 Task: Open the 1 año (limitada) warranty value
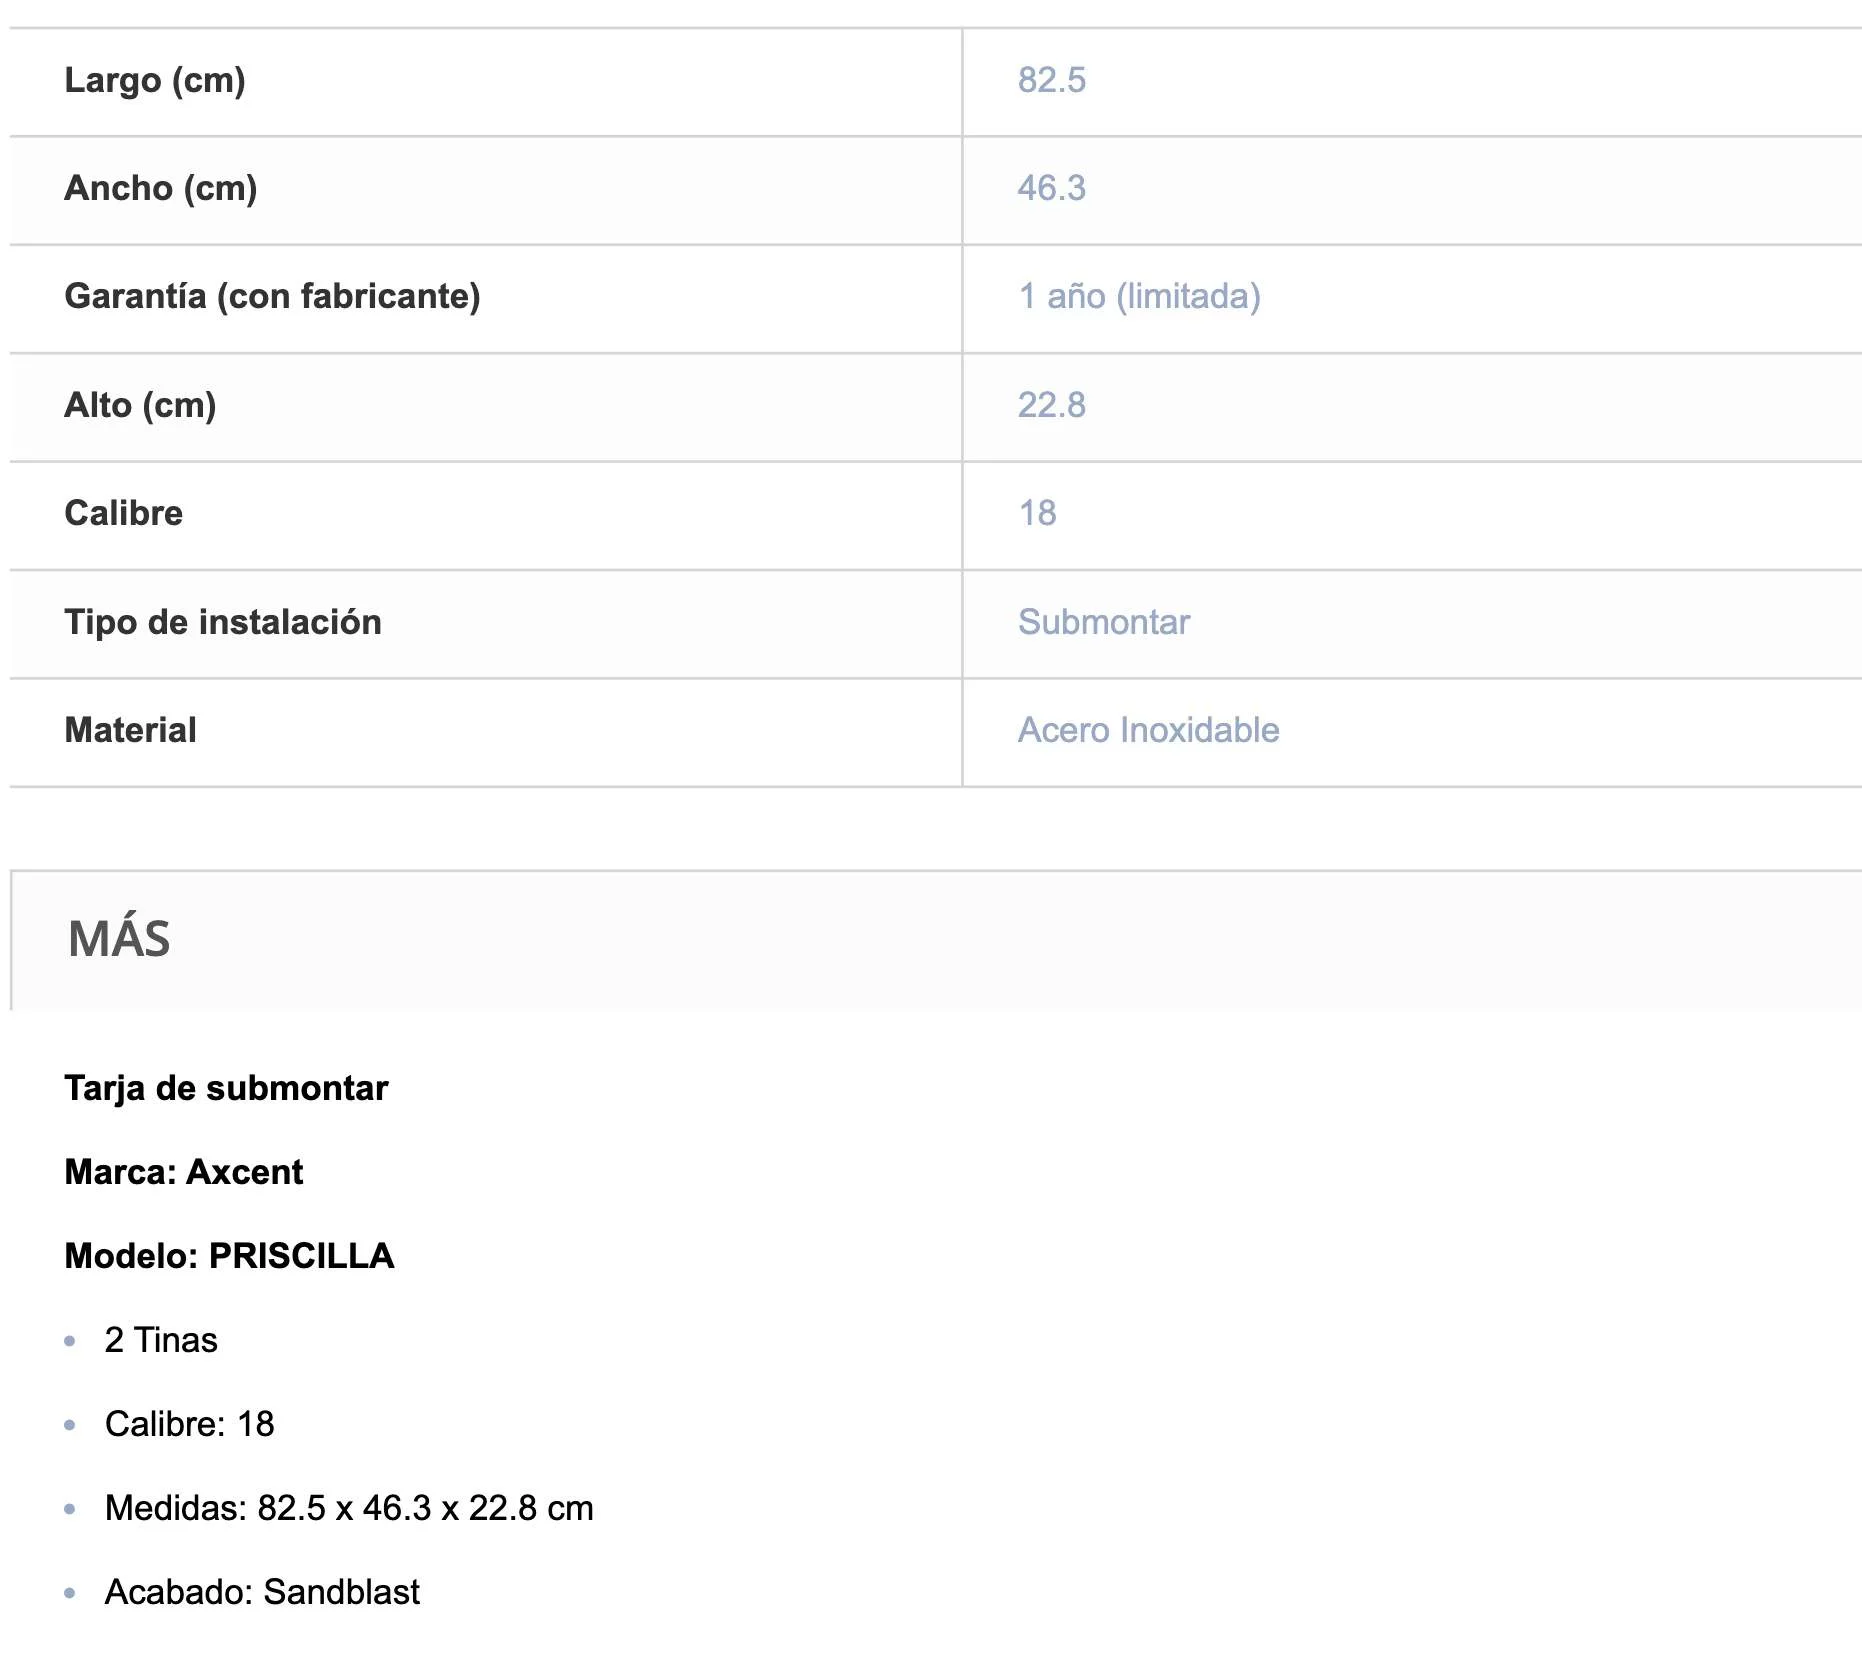[1139, 296]
